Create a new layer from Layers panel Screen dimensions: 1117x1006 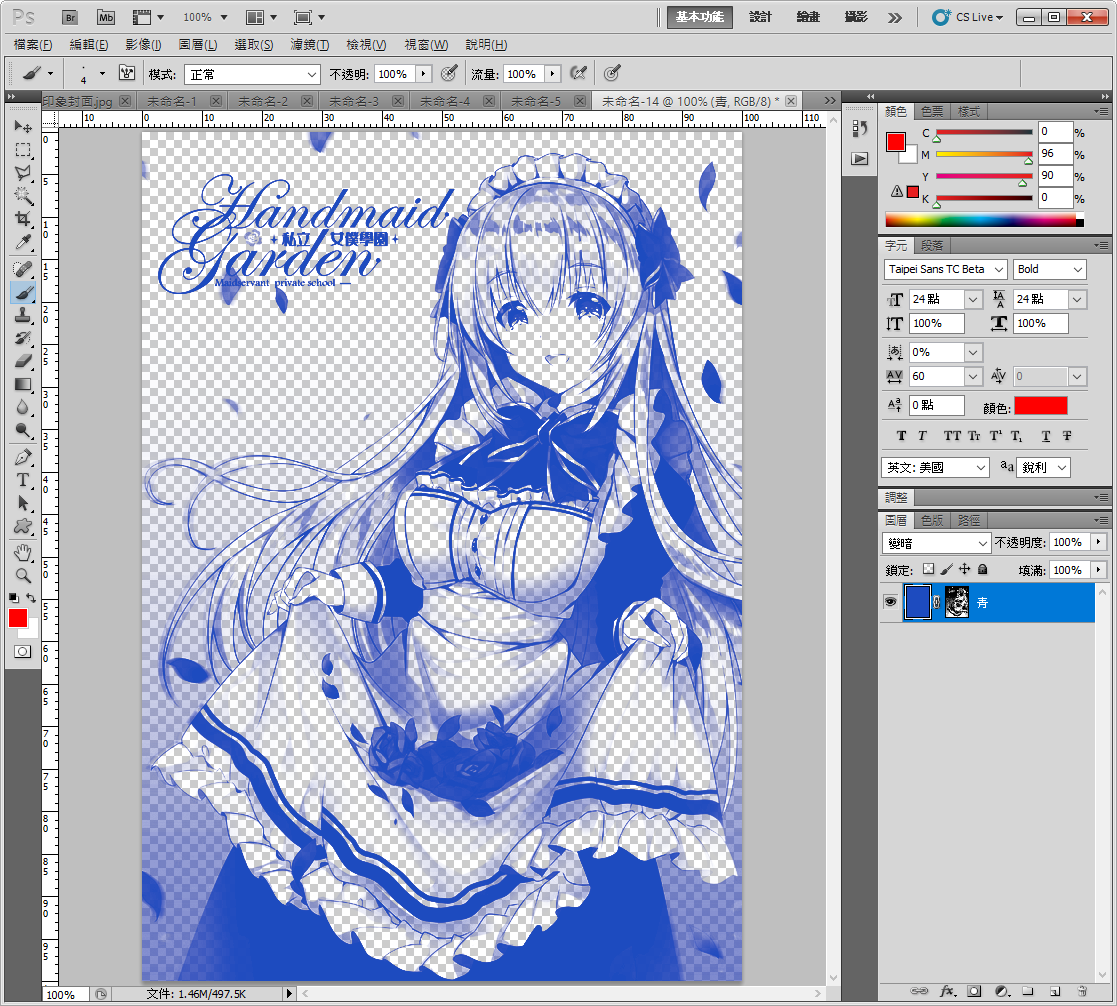click(x=1055, y=991)
